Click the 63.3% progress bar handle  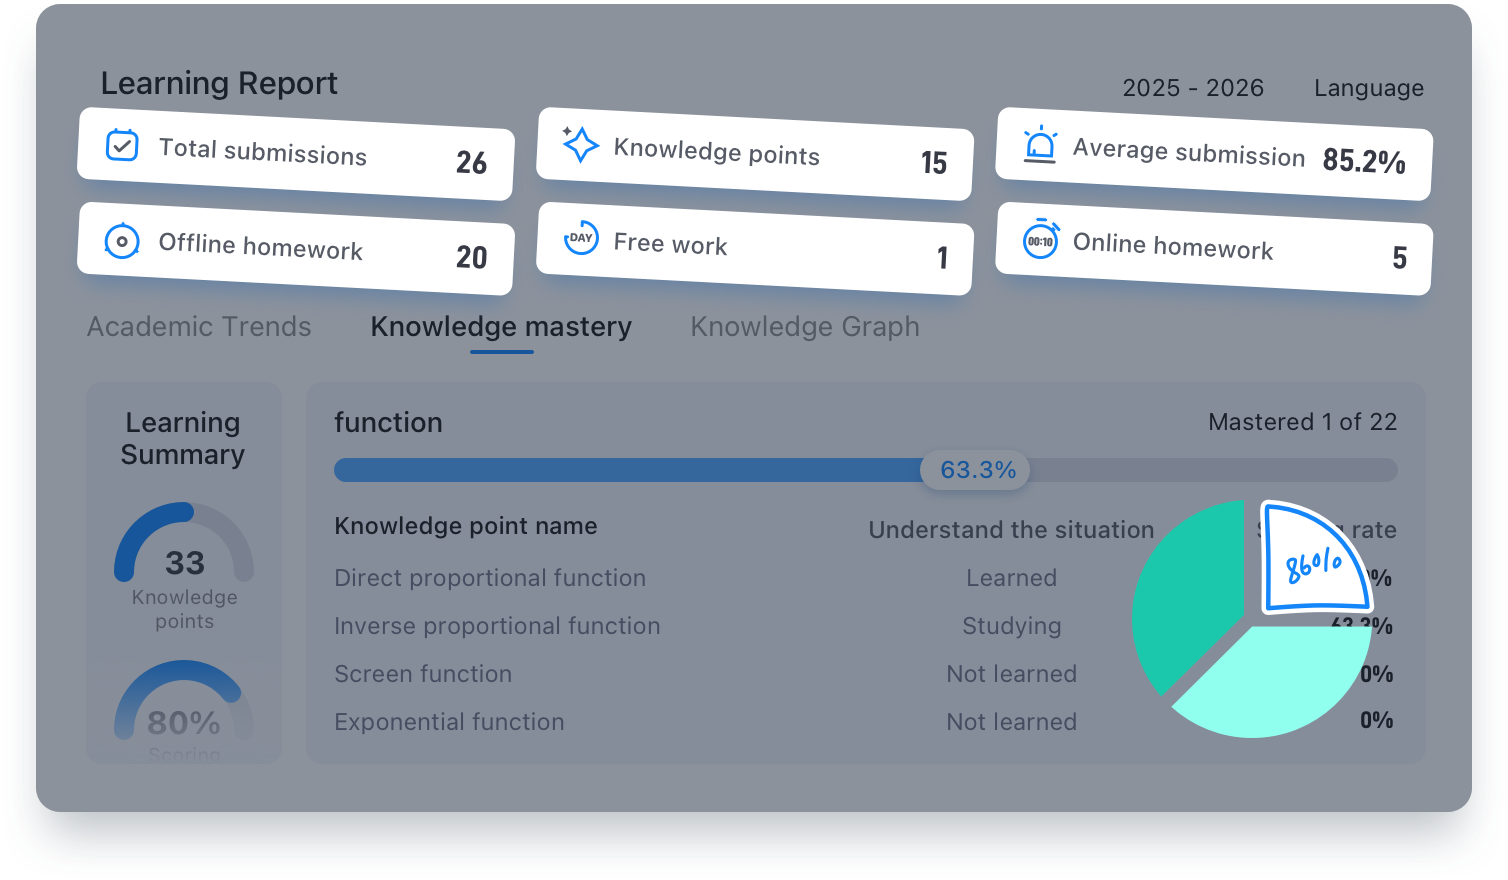pyautogui.click(x=977, y=470)
